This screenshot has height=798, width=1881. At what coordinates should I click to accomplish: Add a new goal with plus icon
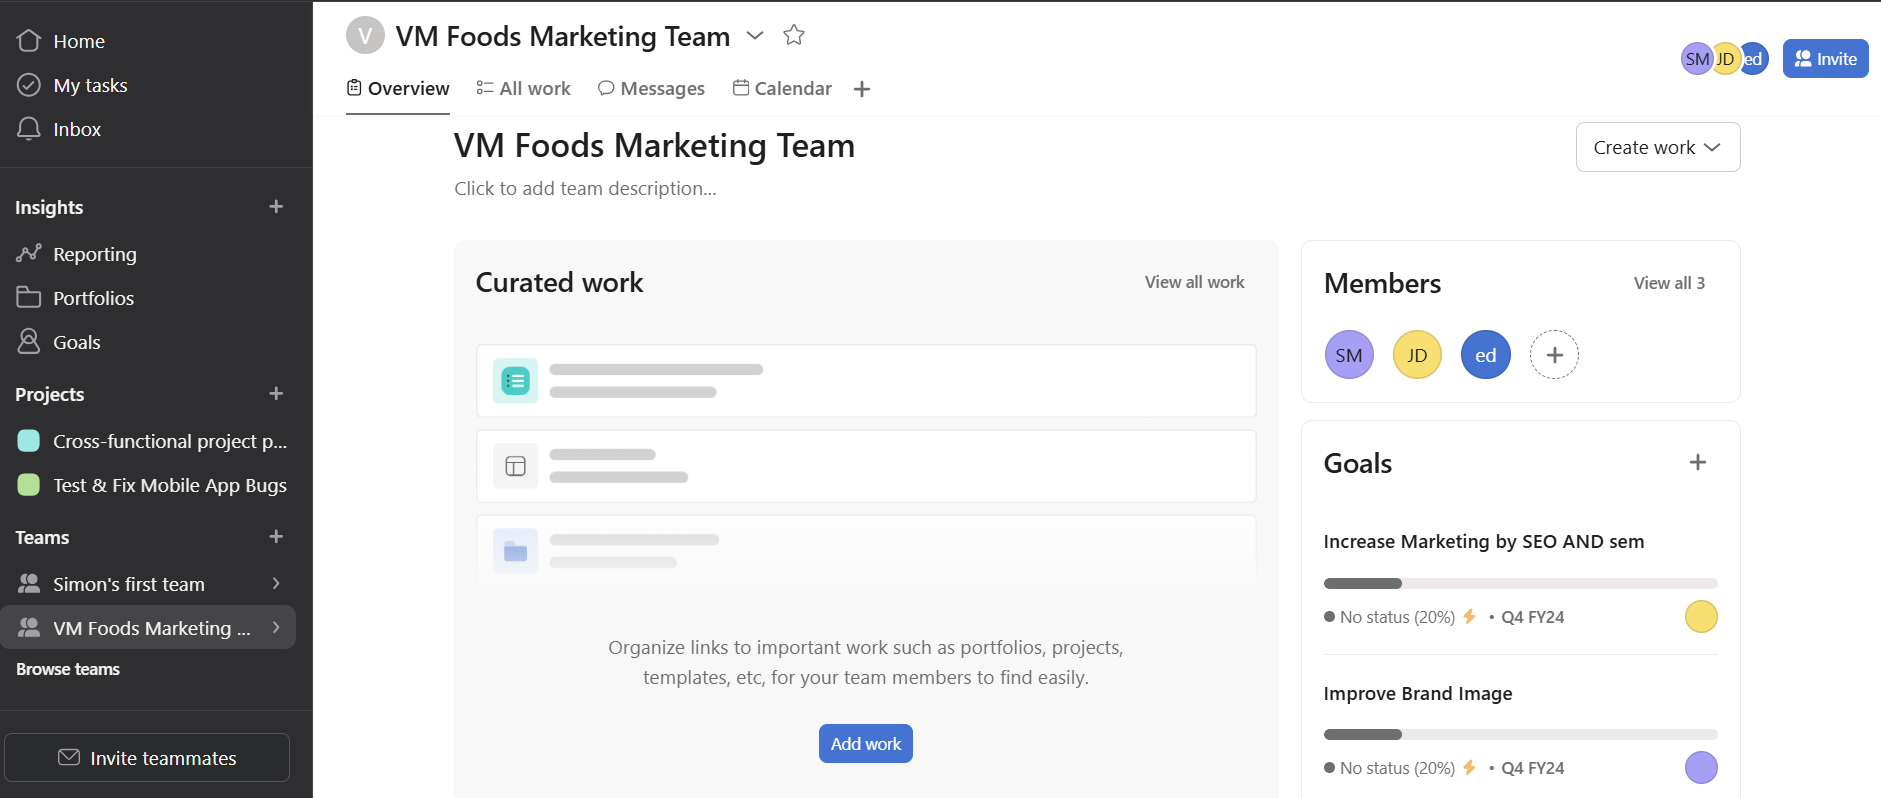click(x=1698, y=462)
